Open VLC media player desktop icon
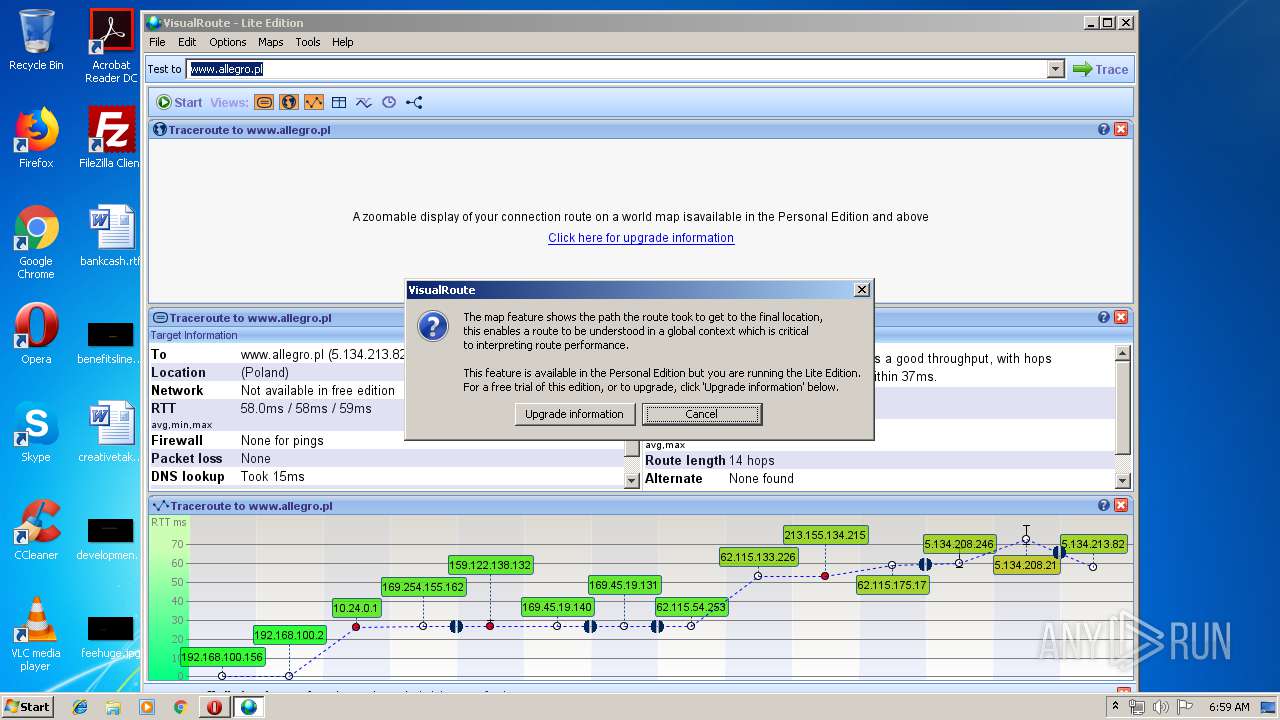 tap(36, 634)
